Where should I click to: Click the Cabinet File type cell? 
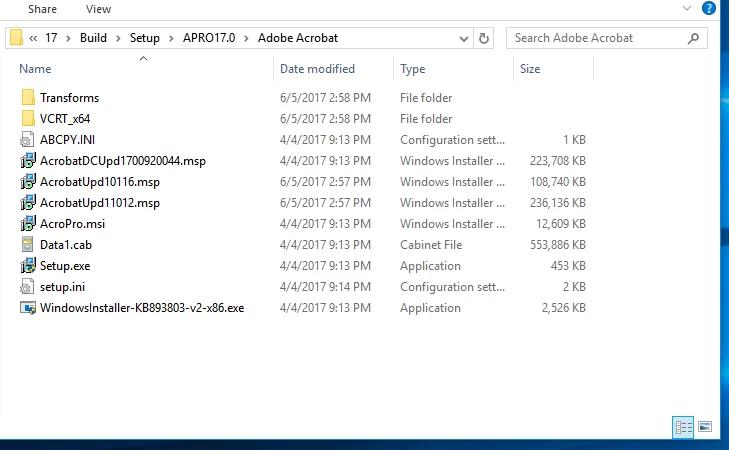pyautogui.click(x=431, y=245)
